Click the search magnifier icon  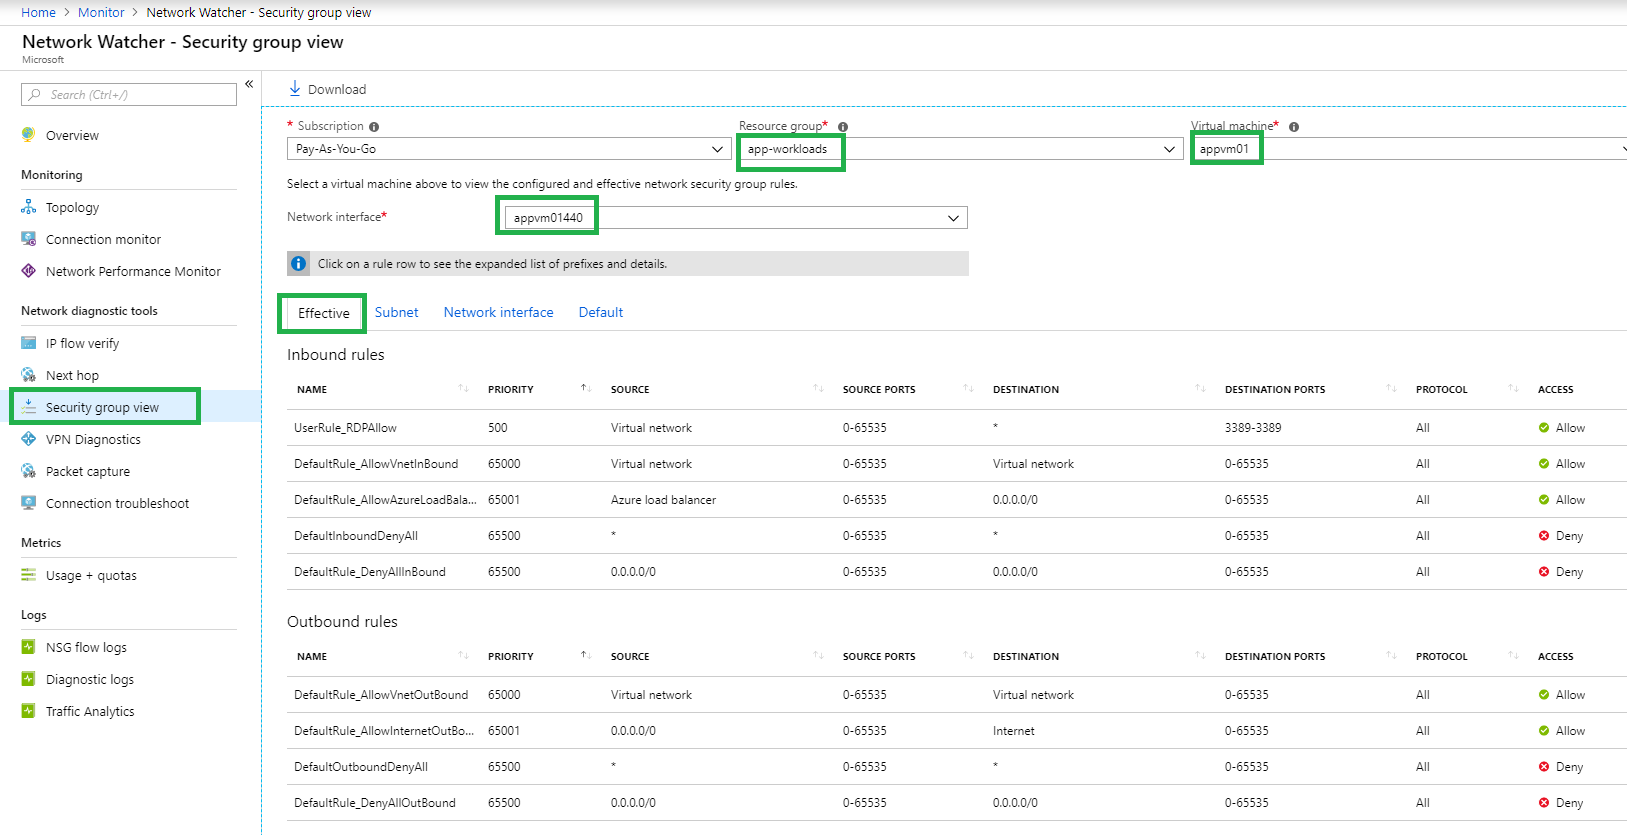35,95
